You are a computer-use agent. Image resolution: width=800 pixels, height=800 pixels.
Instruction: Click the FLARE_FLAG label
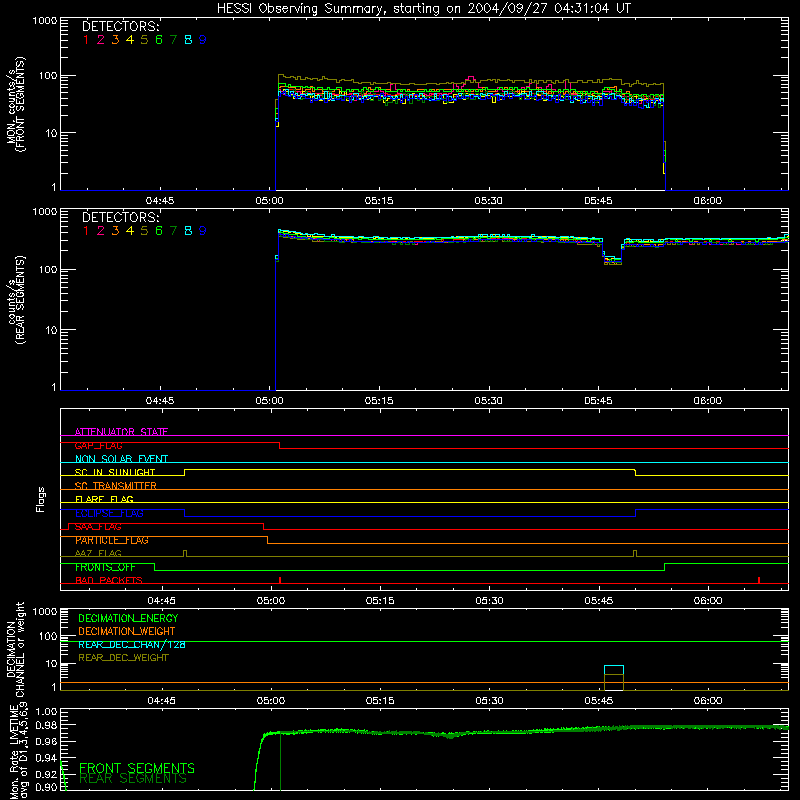coord(104,499)
